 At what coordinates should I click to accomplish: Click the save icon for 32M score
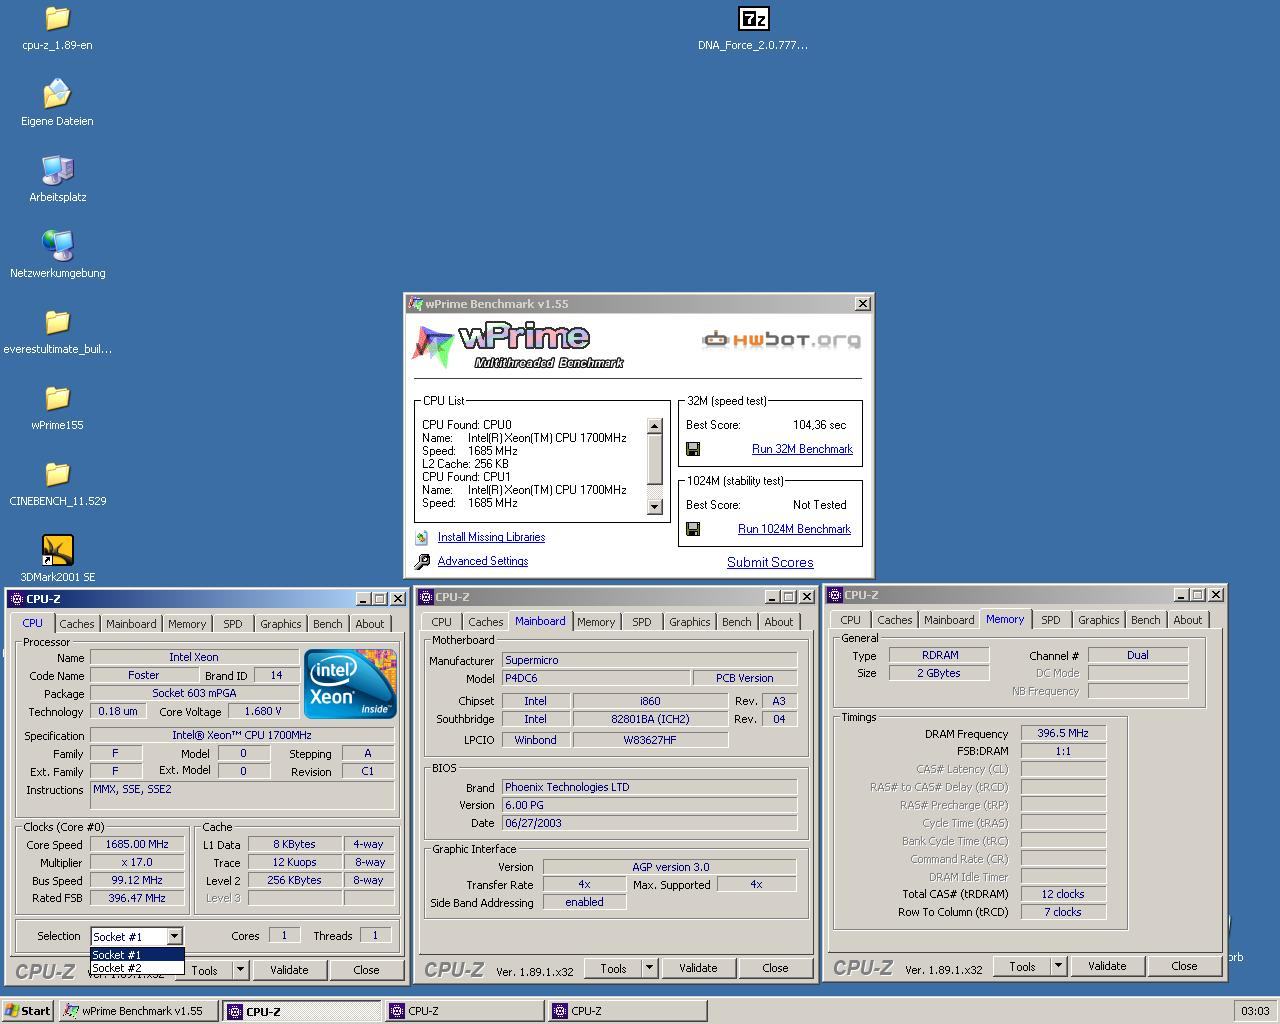(693, 449)
